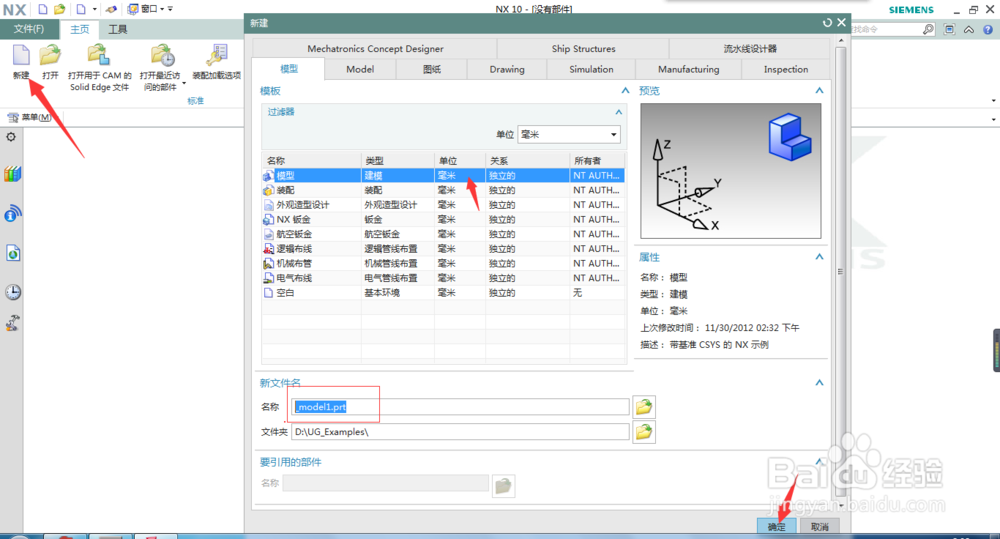Open the 文件(F) file menu

29,29
